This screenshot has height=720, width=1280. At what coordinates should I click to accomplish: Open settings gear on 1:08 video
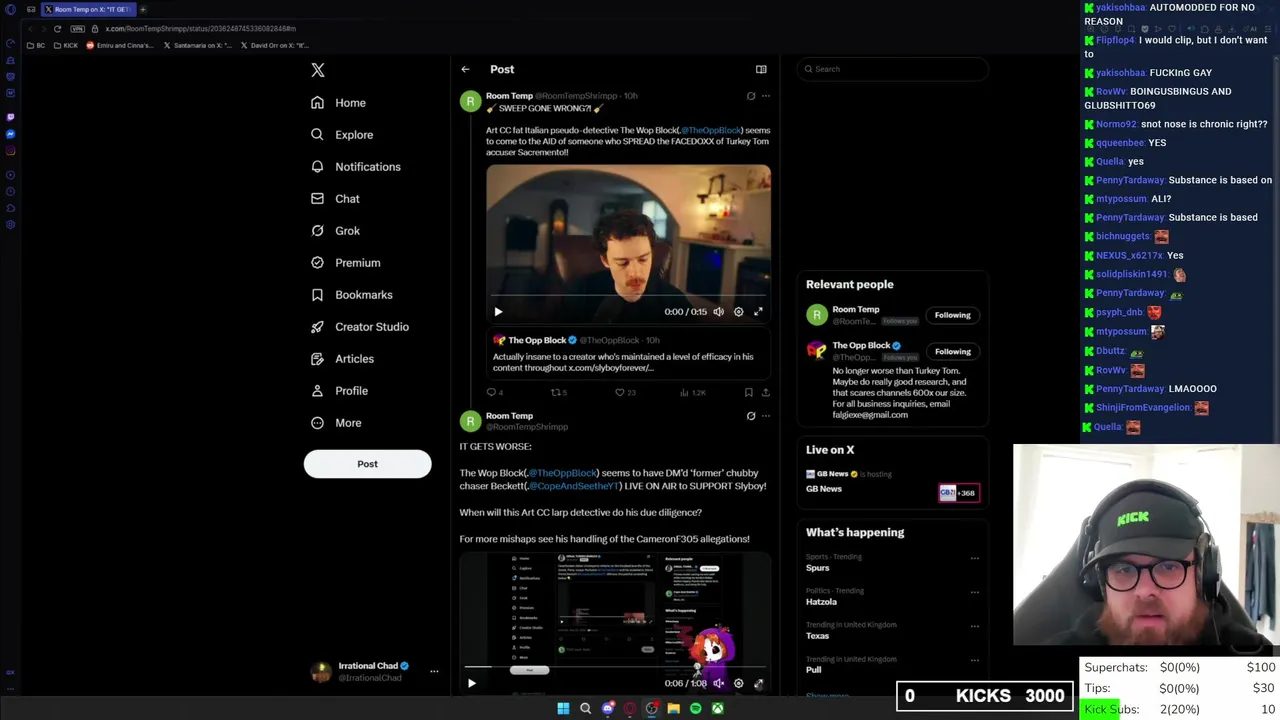738,683
